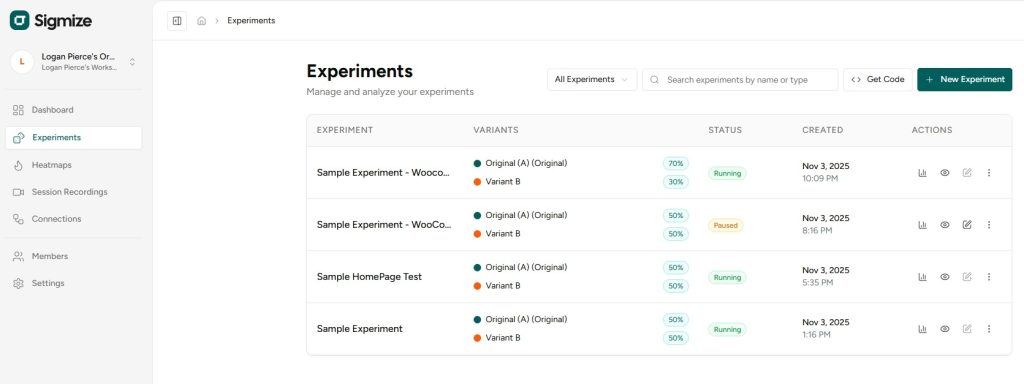The height and width of the screenshot is (384, 1024).
Task: Click the Get Code button
Action: coord(878,80)
